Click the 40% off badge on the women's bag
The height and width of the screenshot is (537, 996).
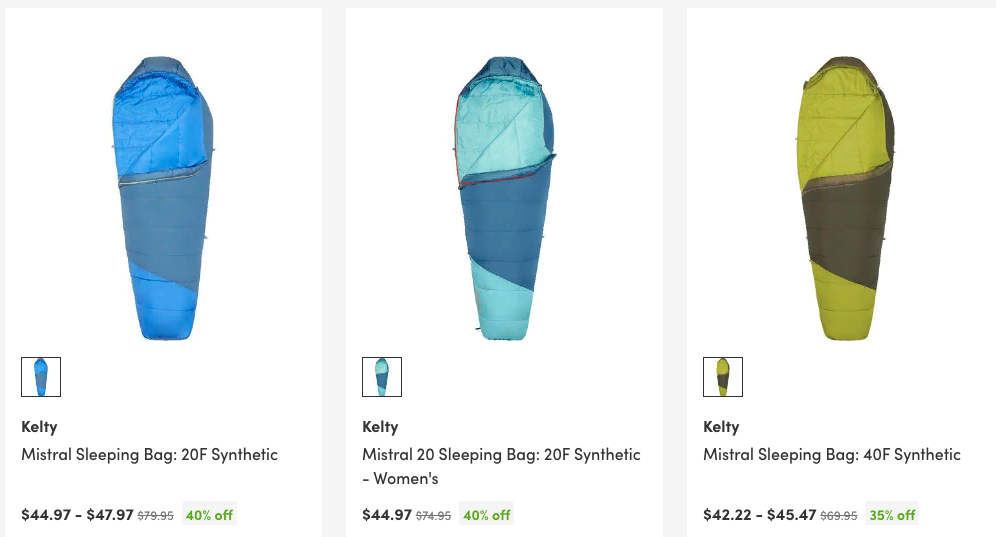(x=487, y=515)
